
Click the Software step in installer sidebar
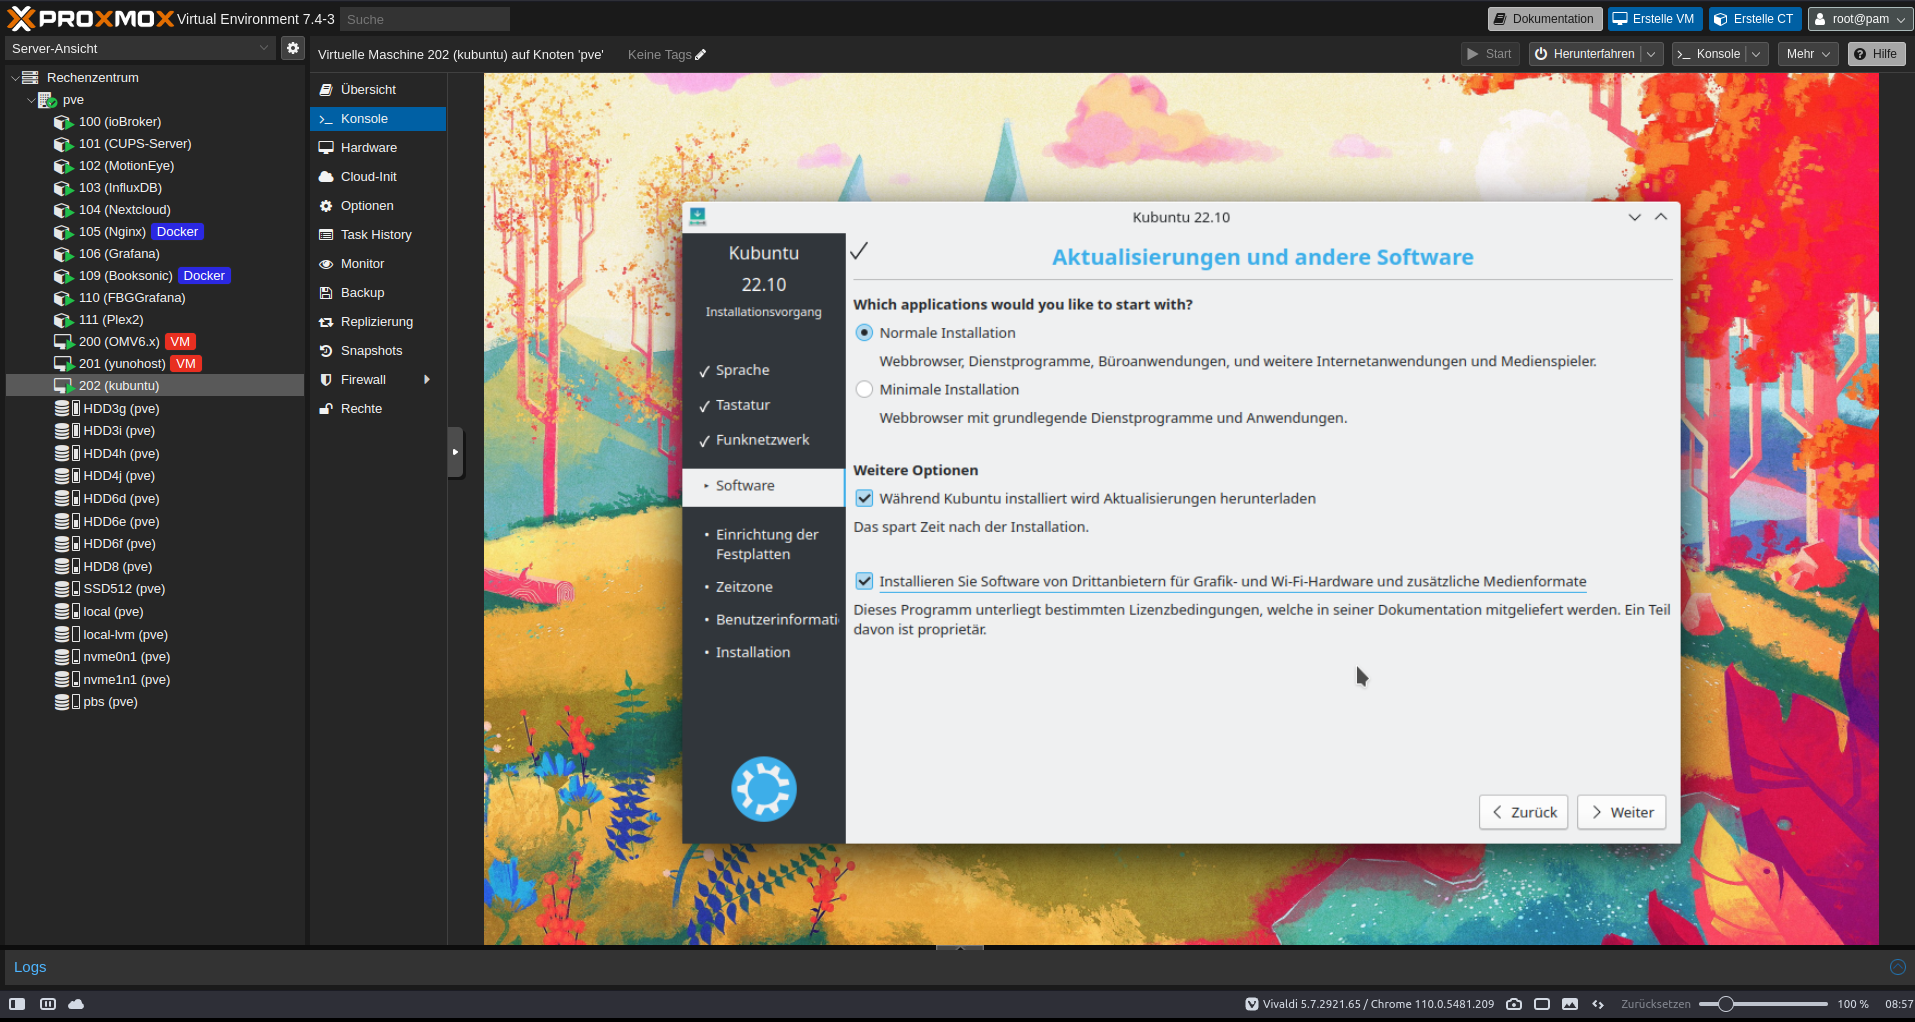[x=764, y=486]
